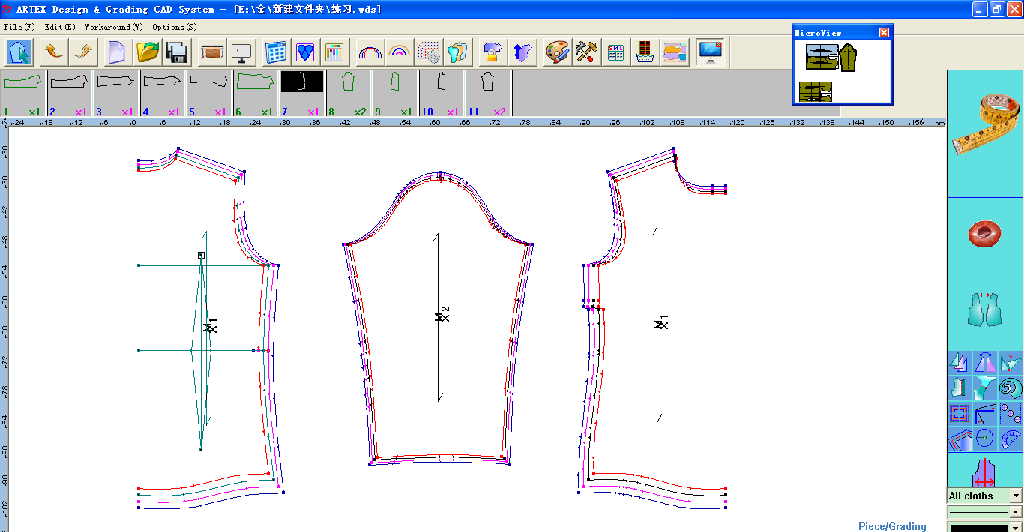Click the undo arrow icon
The height and width of the screenshot is (532, 1024).
(53, 51)
